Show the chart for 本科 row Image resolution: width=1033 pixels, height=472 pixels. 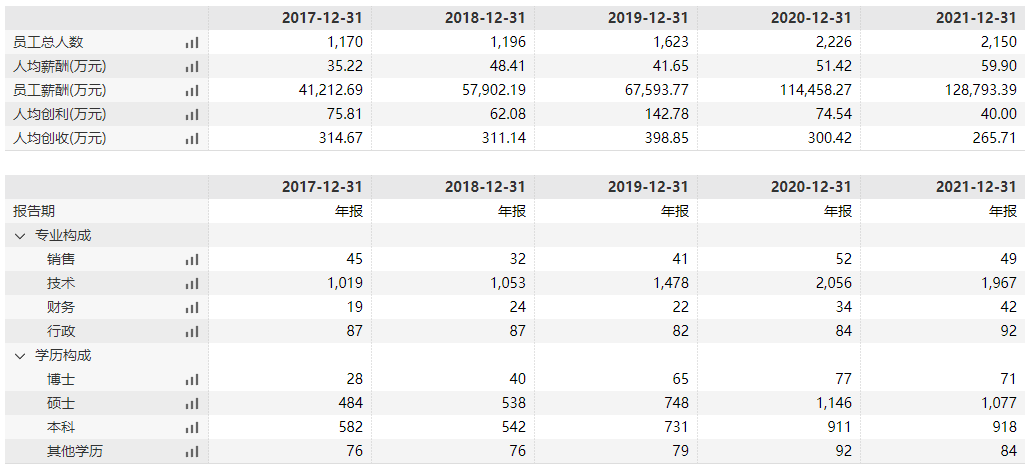(x=192, y=427)
